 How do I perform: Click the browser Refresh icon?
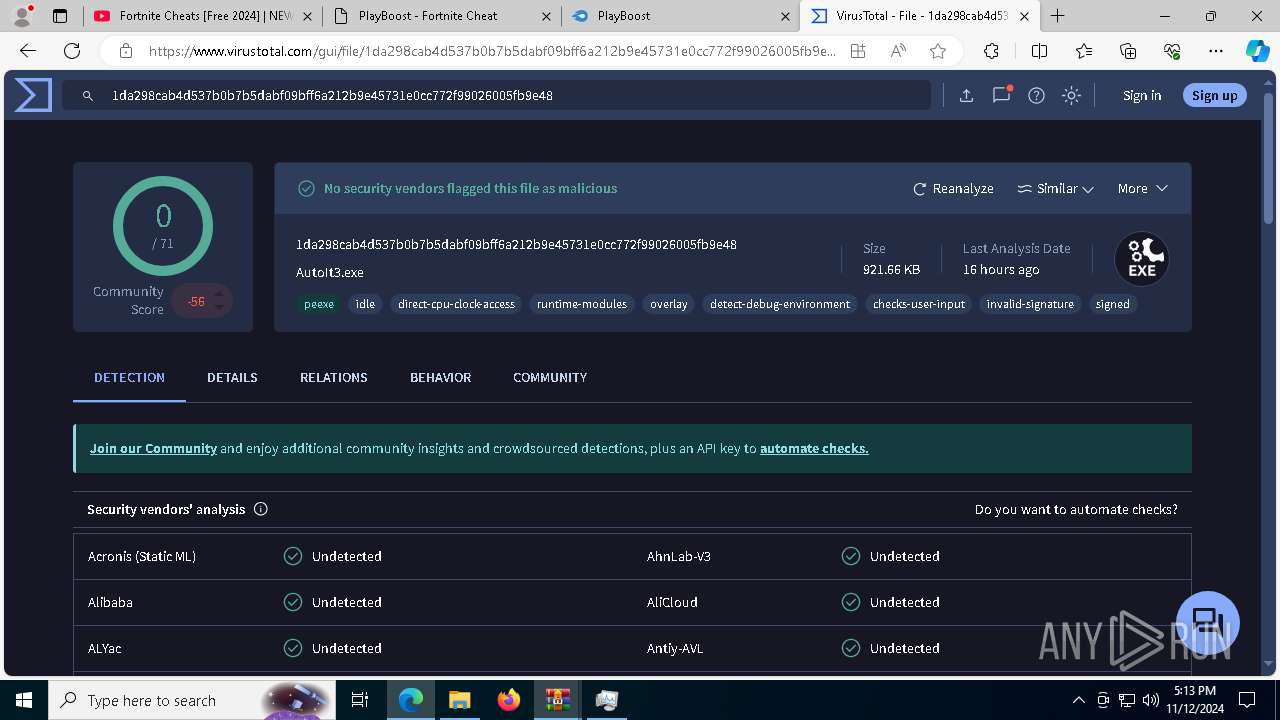(x=72, y=51)
